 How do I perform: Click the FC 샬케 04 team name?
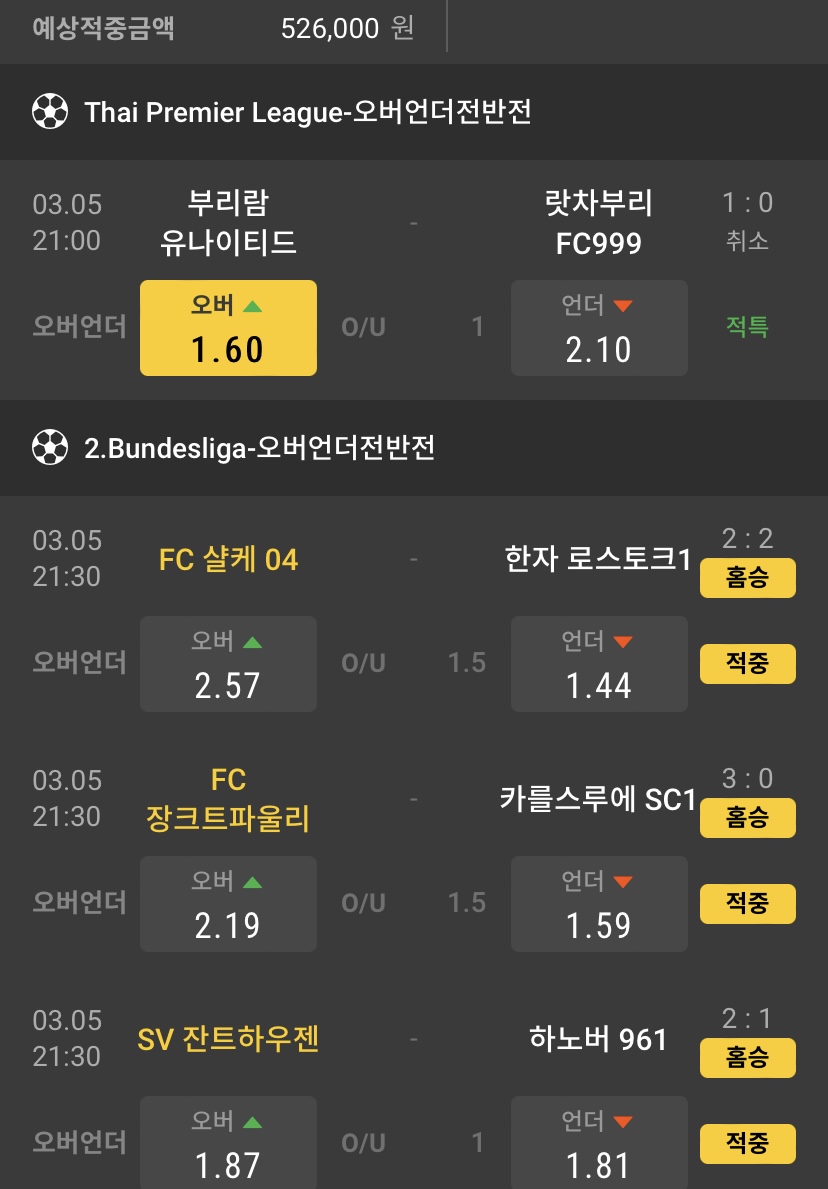point(228,560)
